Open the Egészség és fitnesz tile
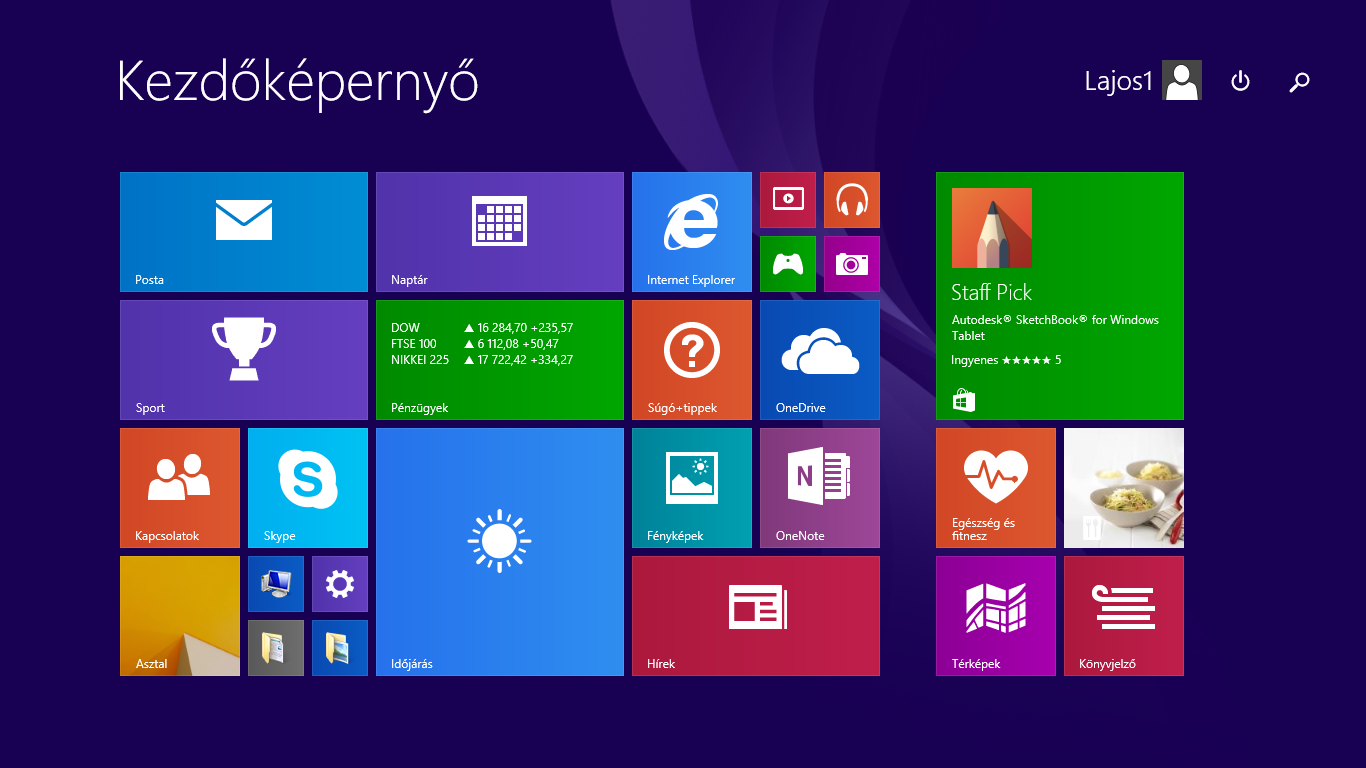 pyautogui.click(x=996, y=488)
